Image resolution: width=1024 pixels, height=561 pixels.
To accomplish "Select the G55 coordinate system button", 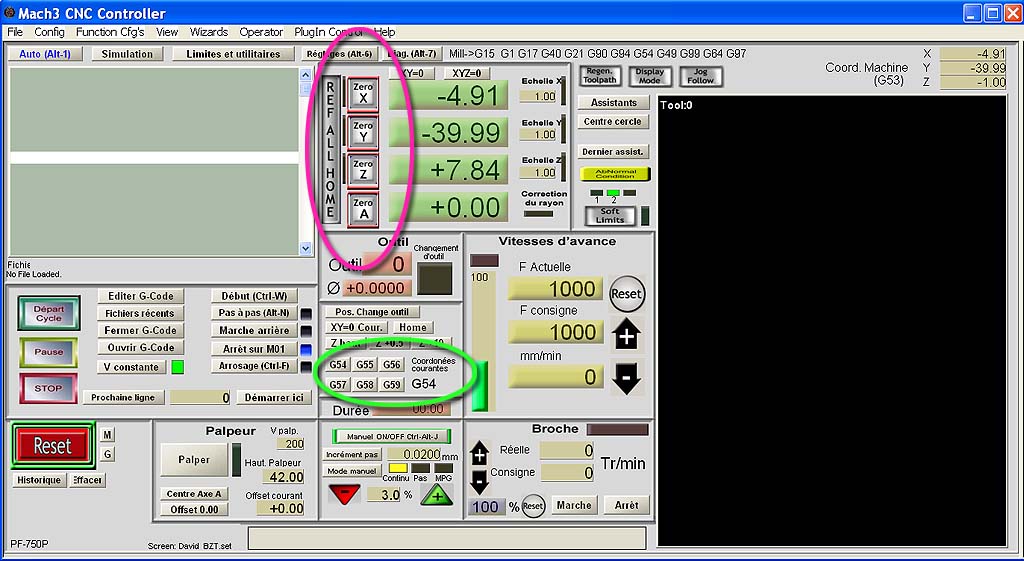I will [x=365, y=364].
